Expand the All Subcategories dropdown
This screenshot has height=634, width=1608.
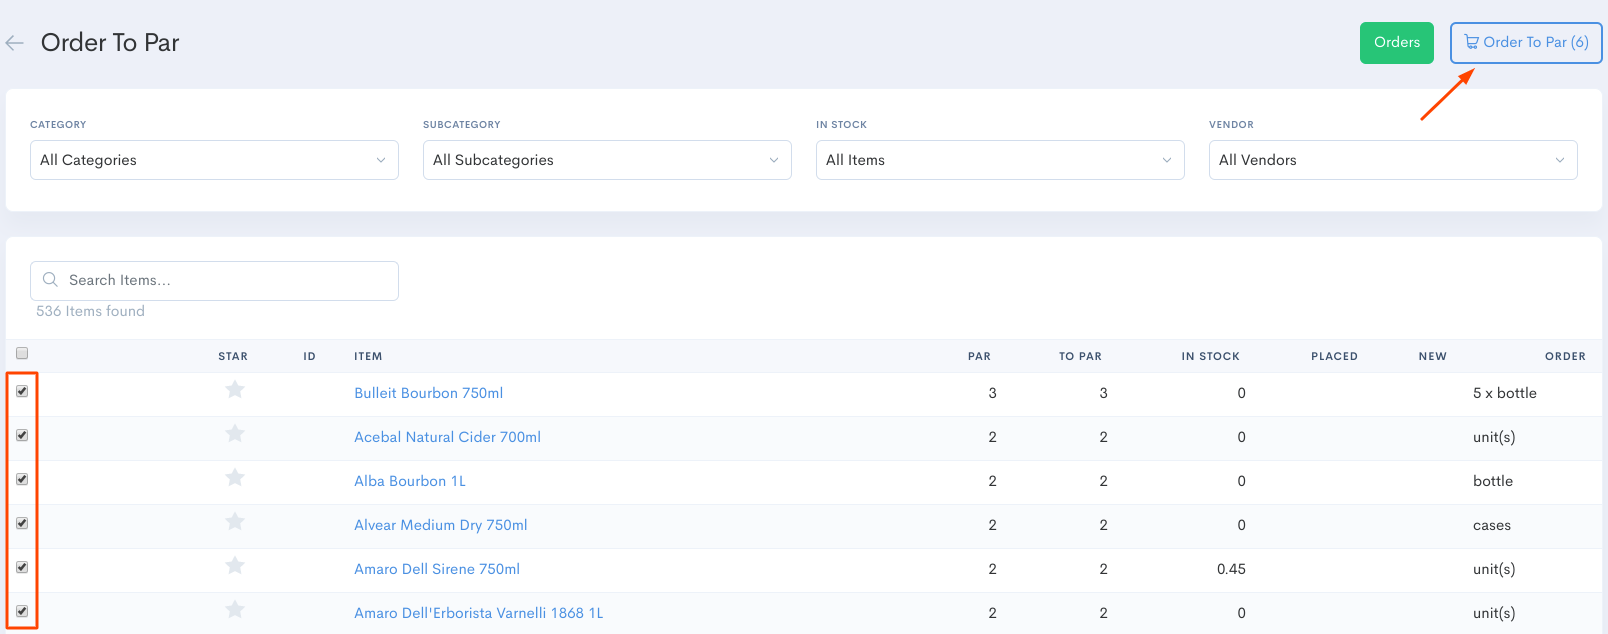pyautogui.click(x=607, y=160)
